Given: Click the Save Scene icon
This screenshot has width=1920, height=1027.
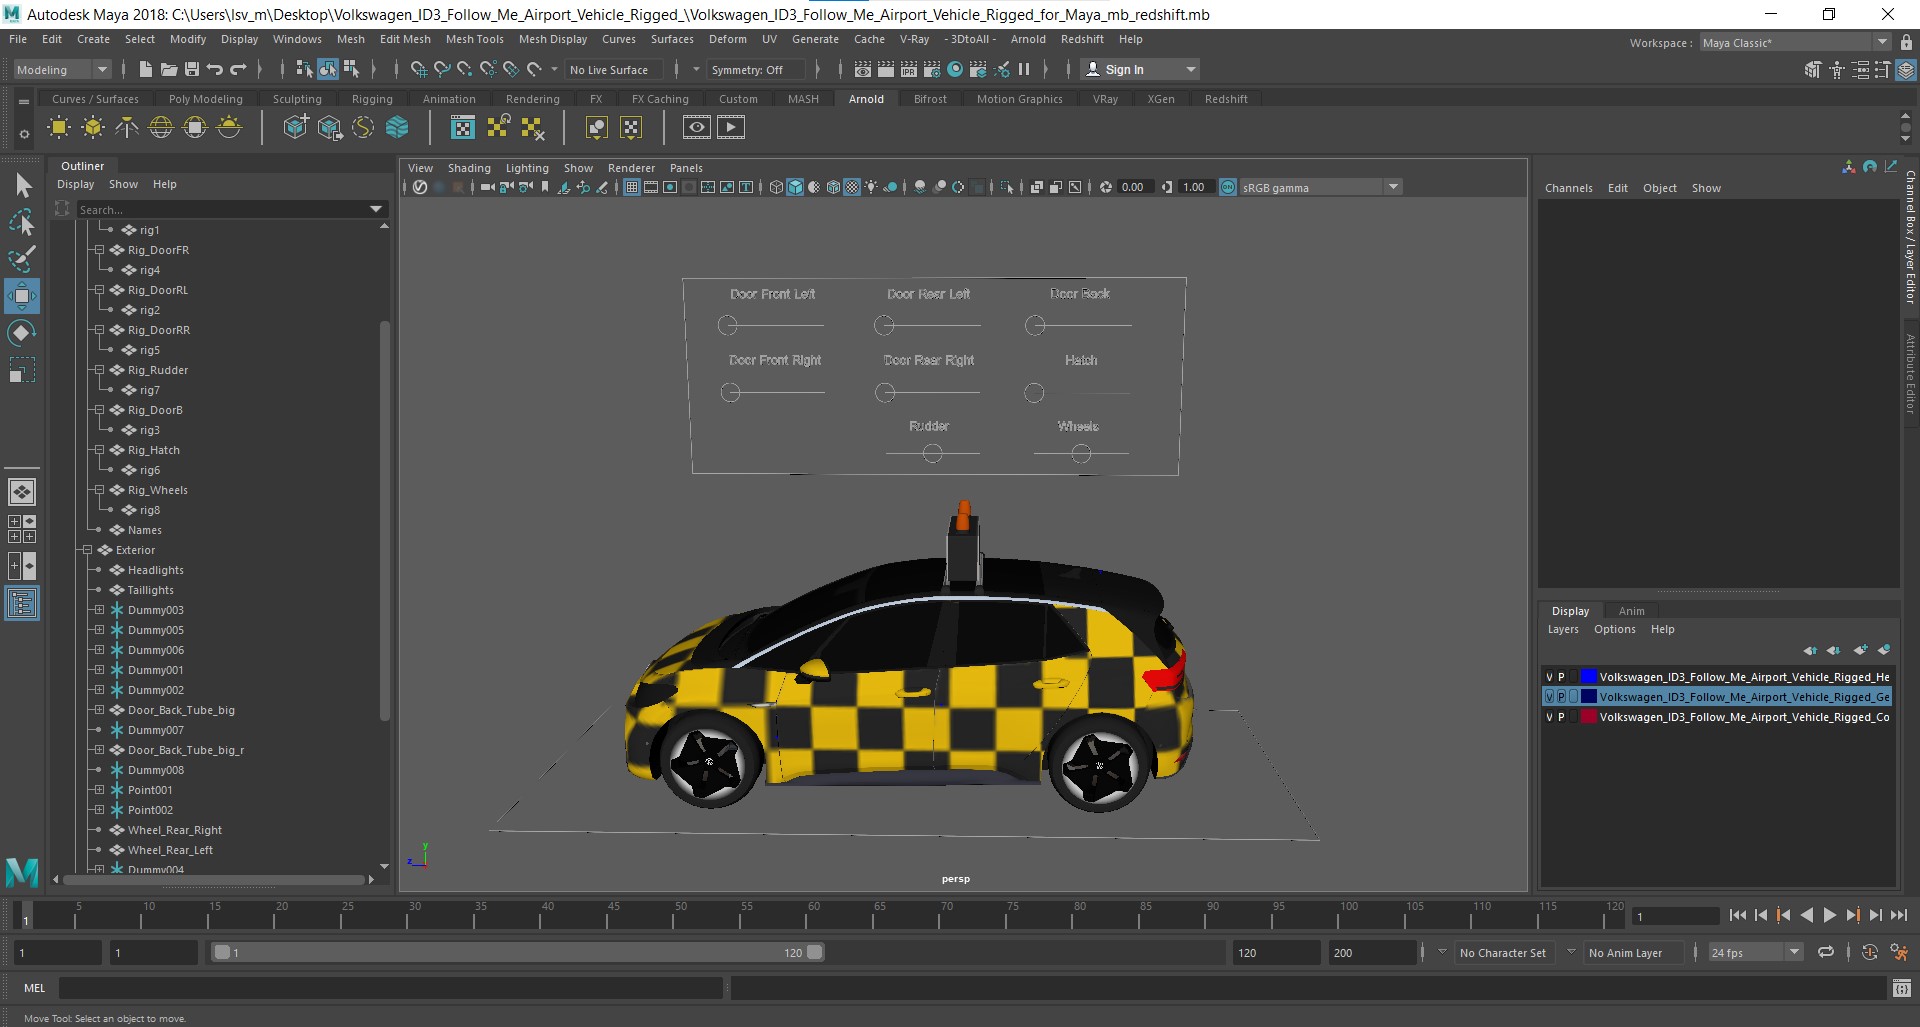Looking at the screenshot, I should coord(191,69).
